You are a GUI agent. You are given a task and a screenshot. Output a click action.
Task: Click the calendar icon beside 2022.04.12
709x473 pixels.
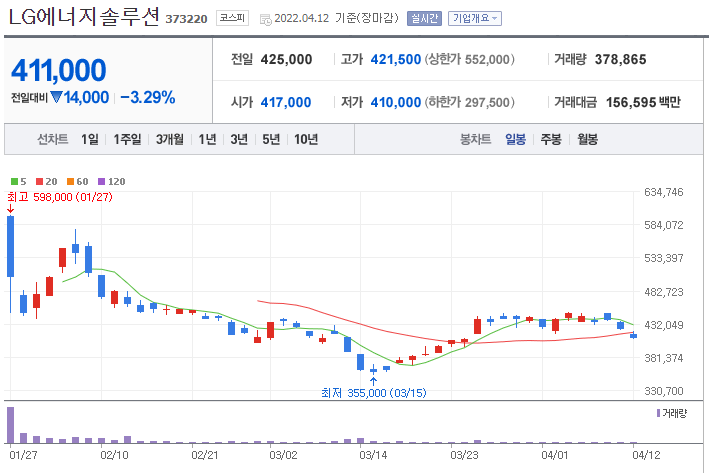pos(265,19)
